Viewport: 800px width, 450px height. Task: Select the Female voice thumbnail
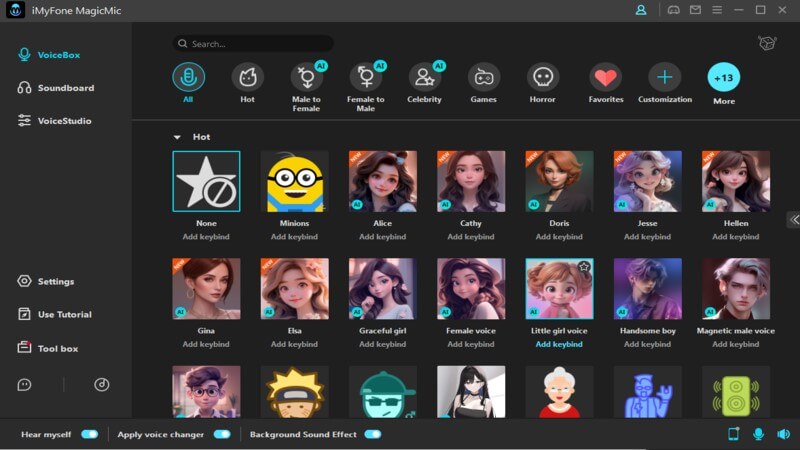[471, 289]
